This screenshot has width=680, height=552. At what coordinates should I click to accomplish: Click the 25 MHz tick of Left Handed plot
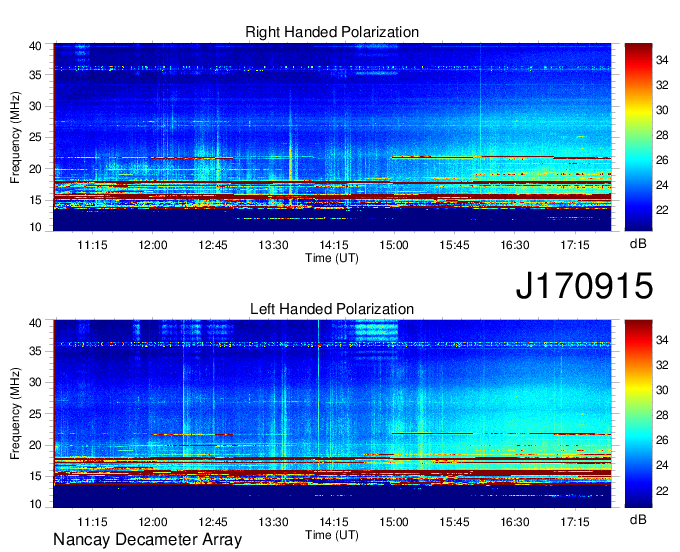click(36, 414)
